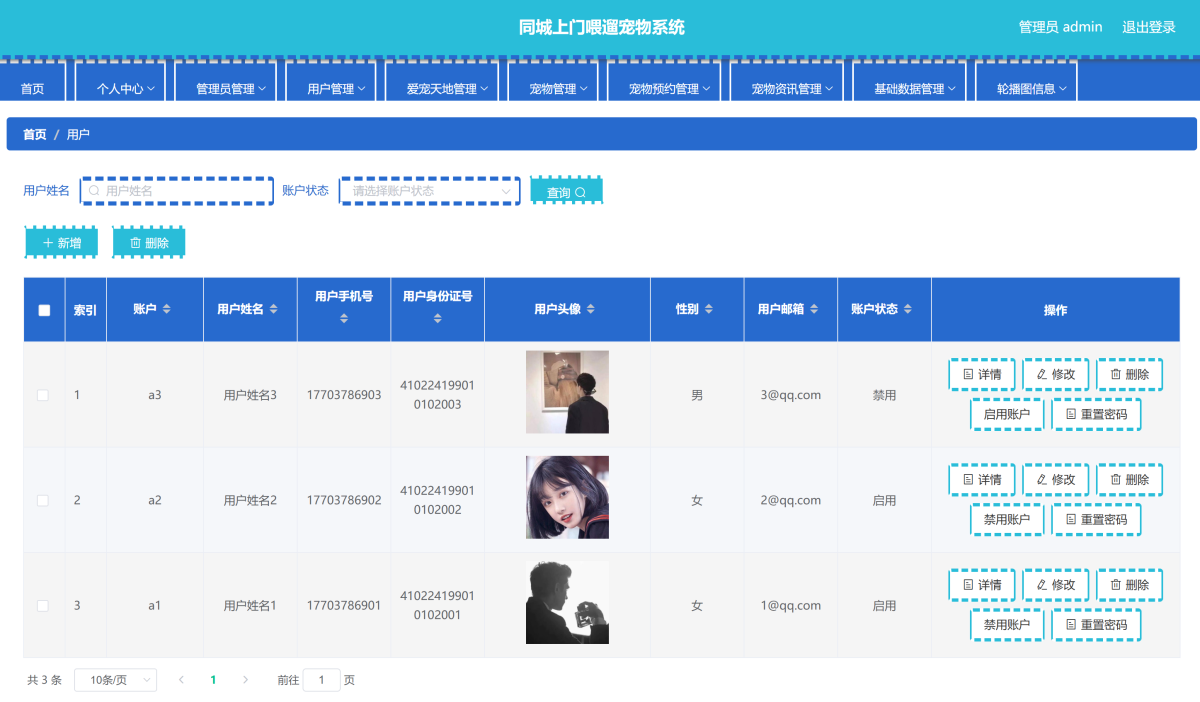Sort by 用户姓名 column arrows
This screenshot has height=702, width=1200.
pyautogui.click(x=273, y=310)
